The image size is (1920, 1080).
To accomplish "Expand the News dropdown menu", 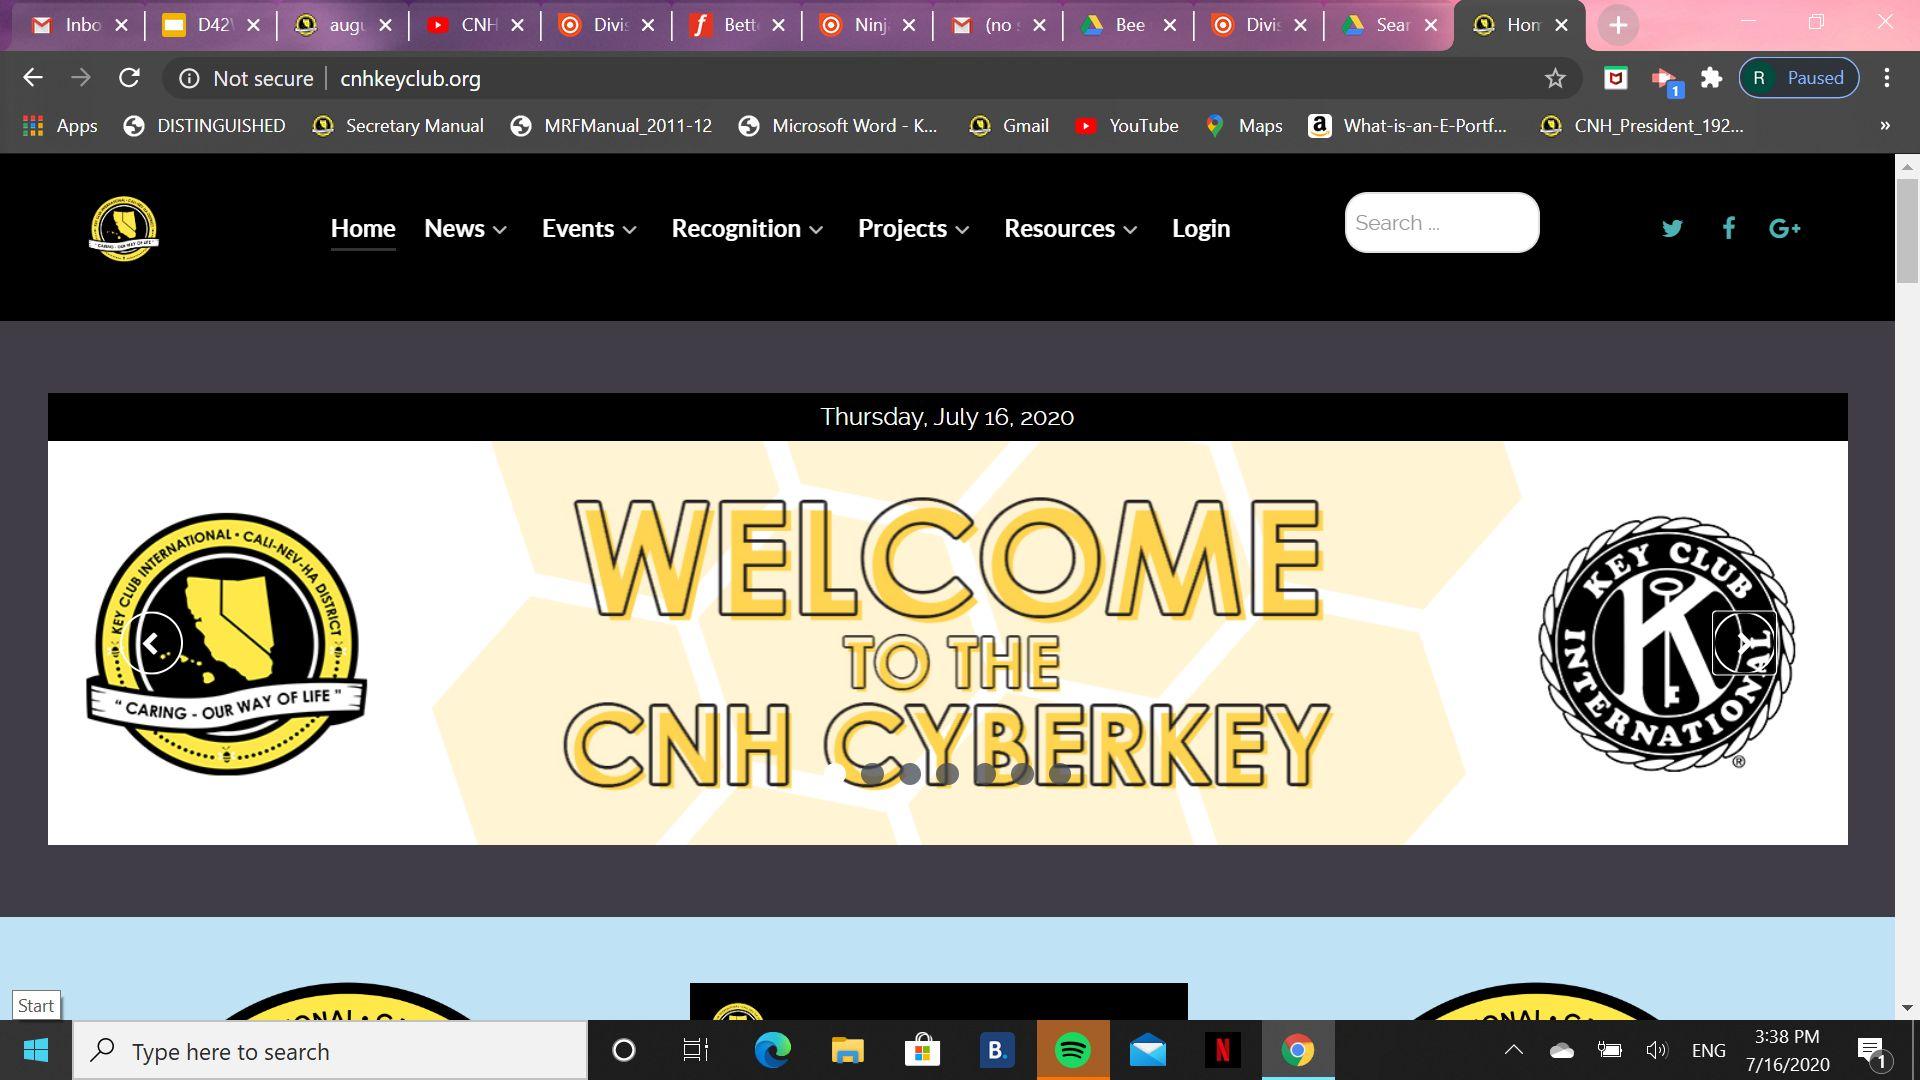I will tap(465, 229).
